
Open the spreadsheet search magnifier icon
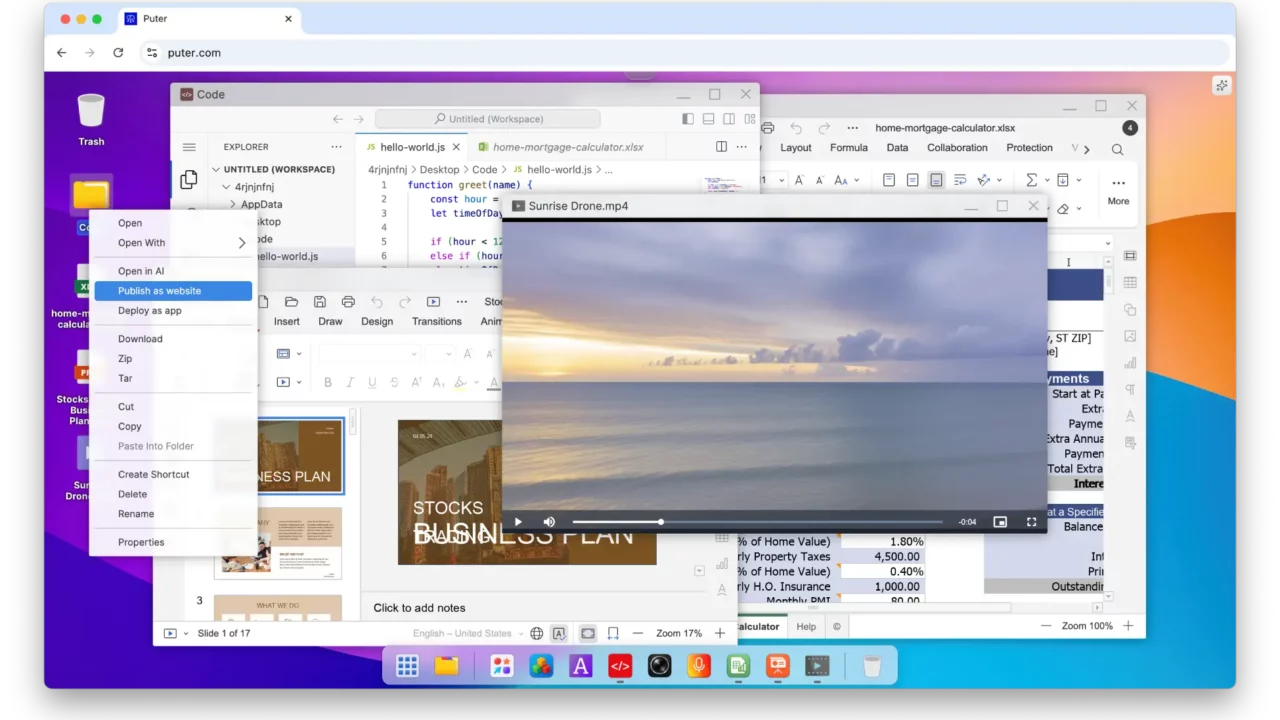point(1117,149)
